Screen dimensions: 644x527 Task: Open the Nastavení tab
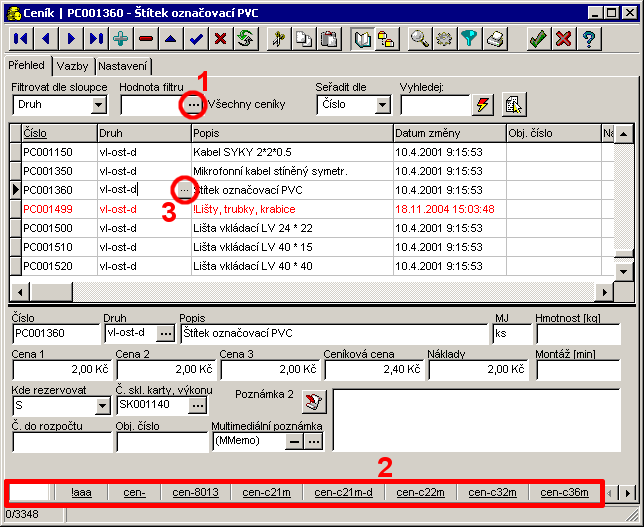tap(123, 65)
